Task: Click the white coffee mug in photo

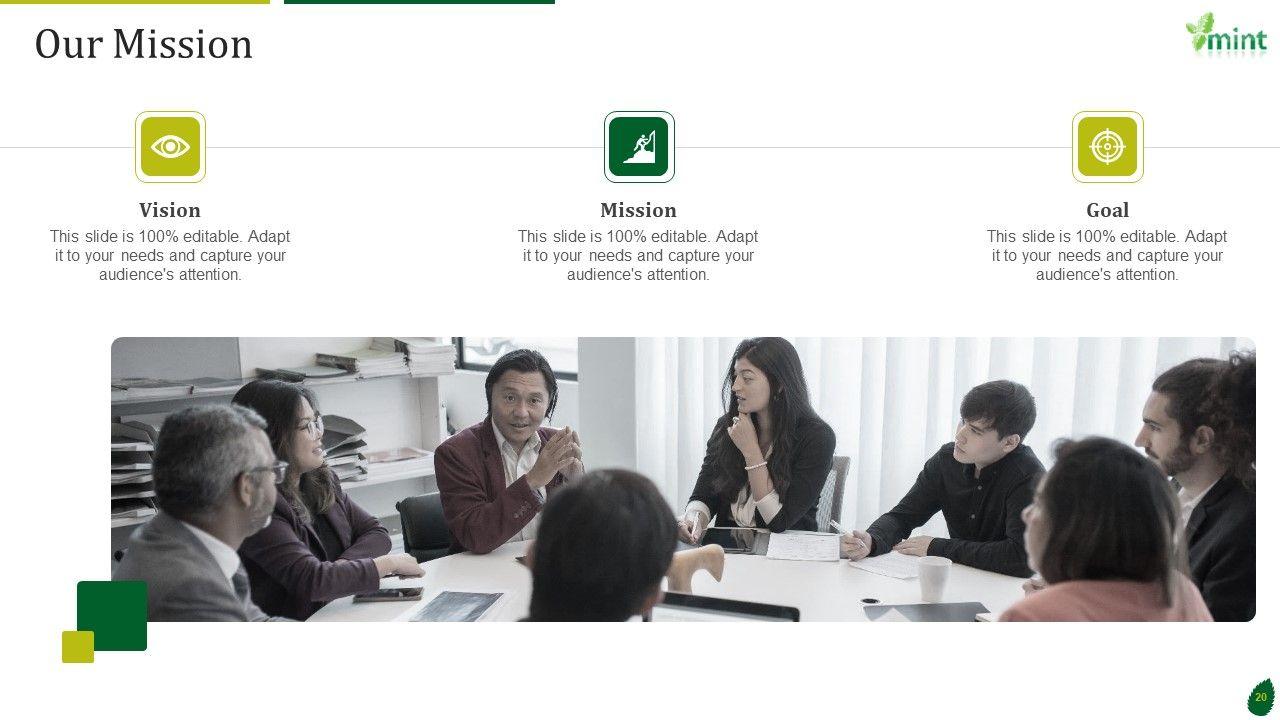Action: point(934,578)
